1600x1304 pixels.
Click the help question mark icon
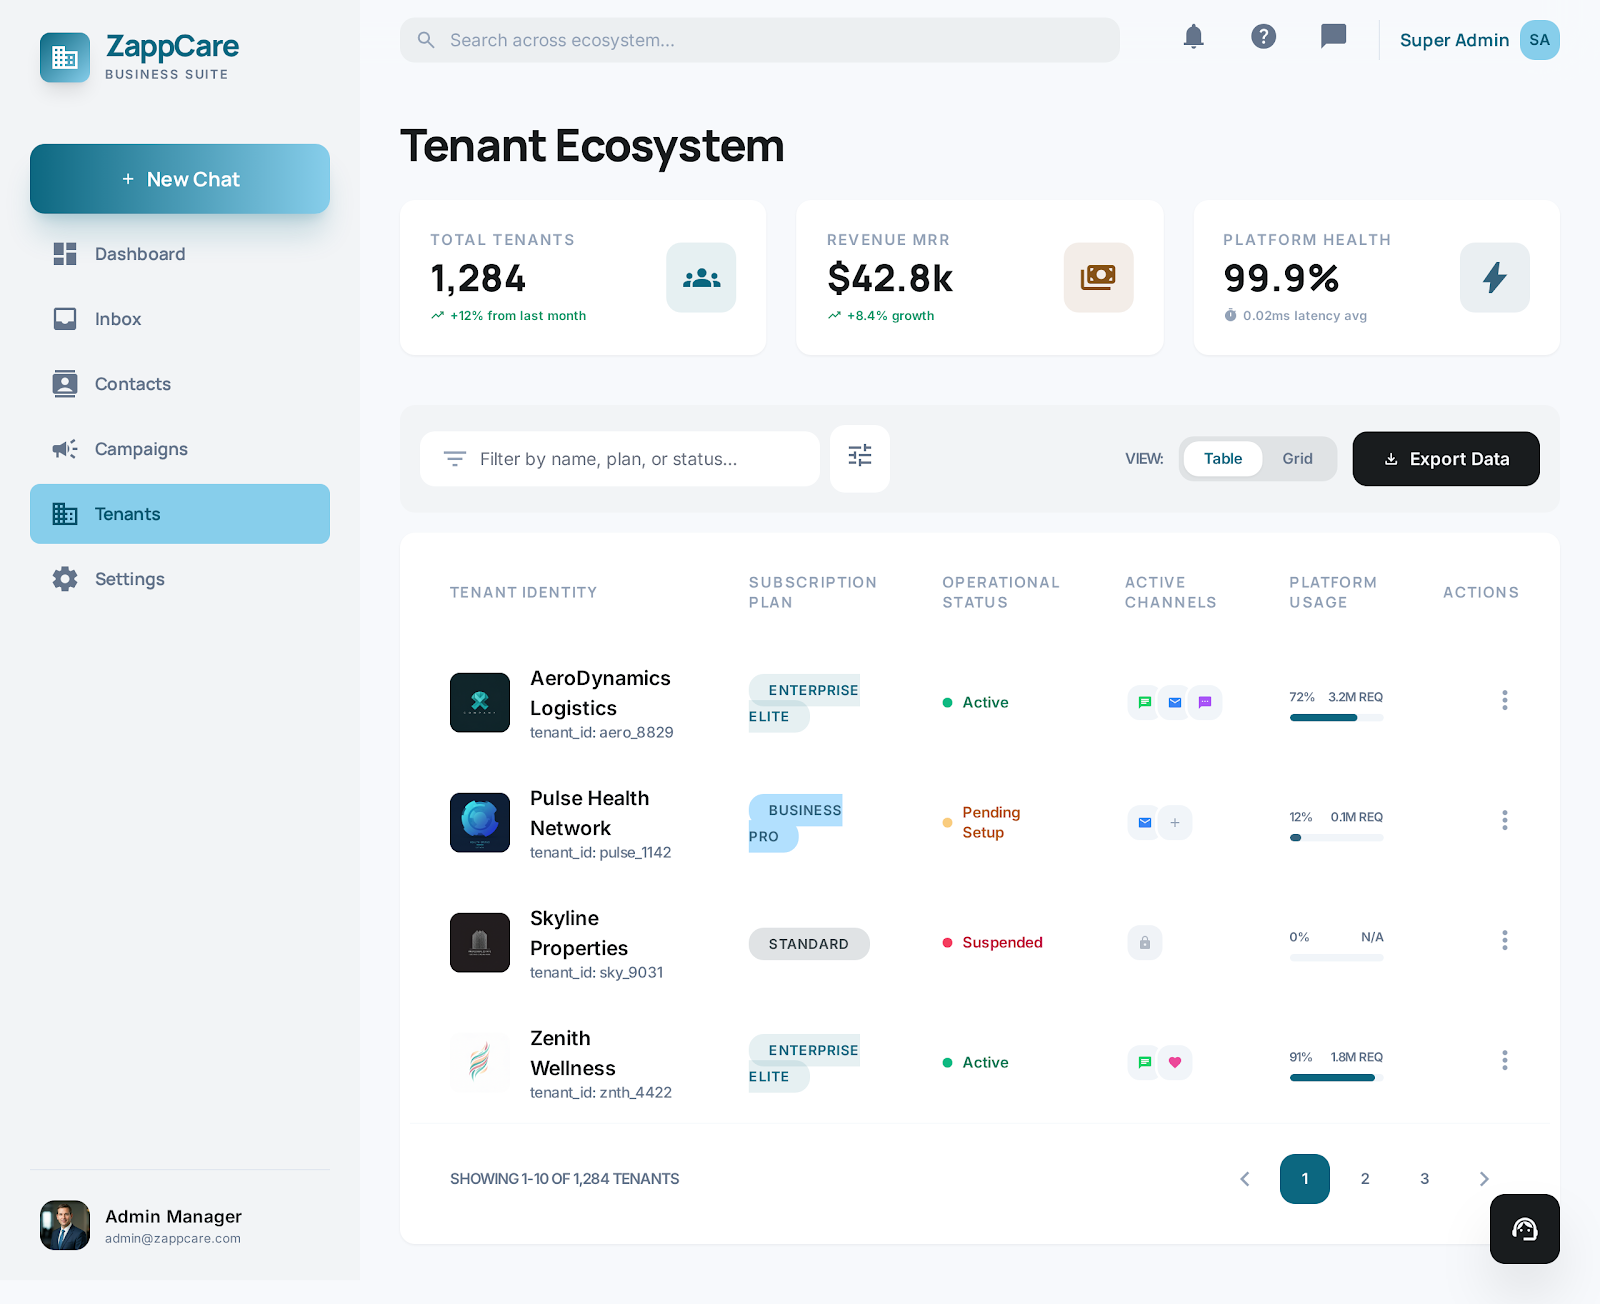1263,38
